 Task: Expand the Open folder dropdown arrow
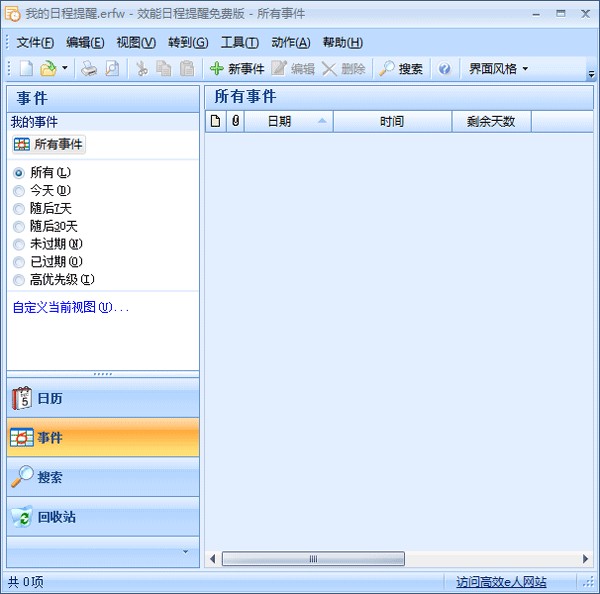(x=65, y=68)
